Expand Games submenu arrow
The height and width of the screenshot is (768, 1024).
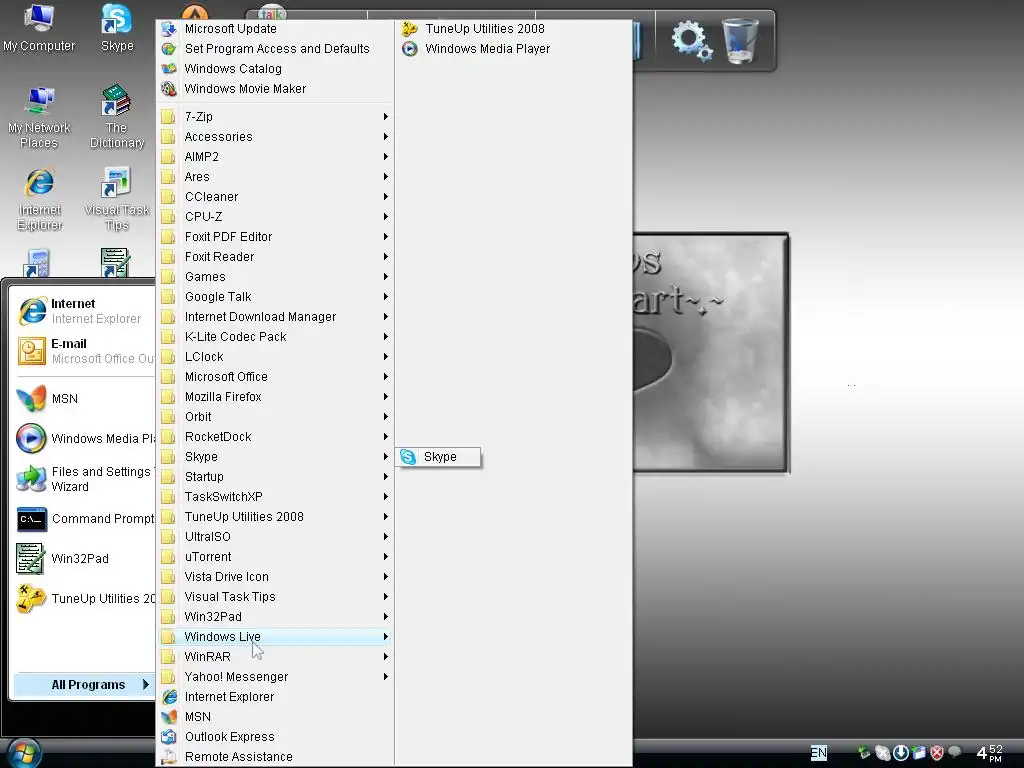(x=385, y=277)
